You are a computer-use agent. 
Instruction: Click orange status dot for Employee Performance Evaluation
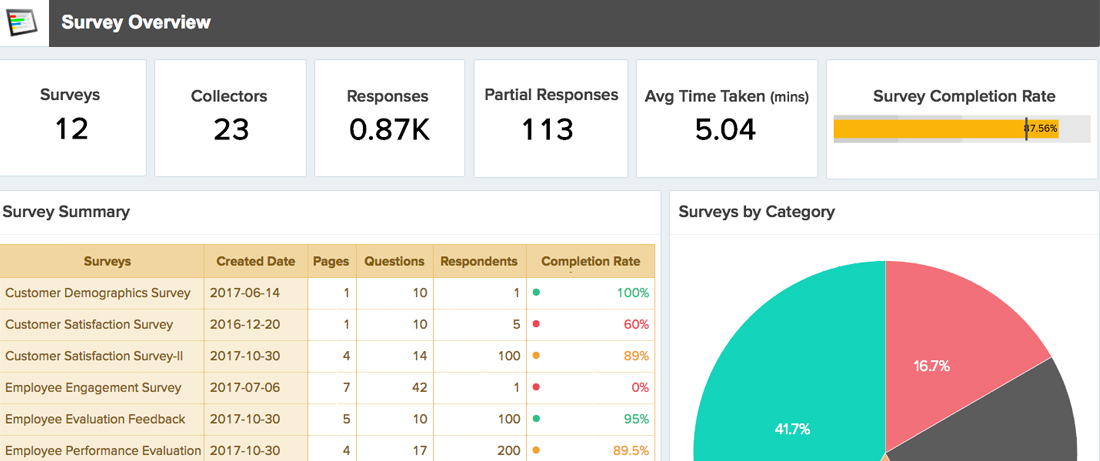536,449
